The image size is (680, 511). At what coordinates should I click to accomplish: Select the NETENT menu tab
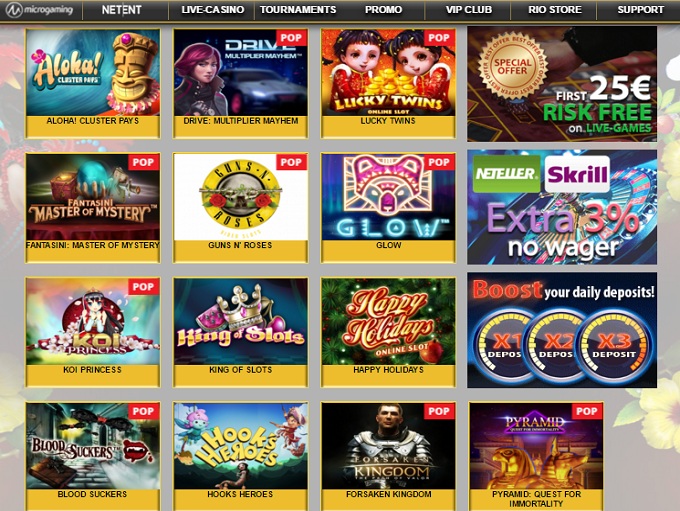[x=121, y=10]
